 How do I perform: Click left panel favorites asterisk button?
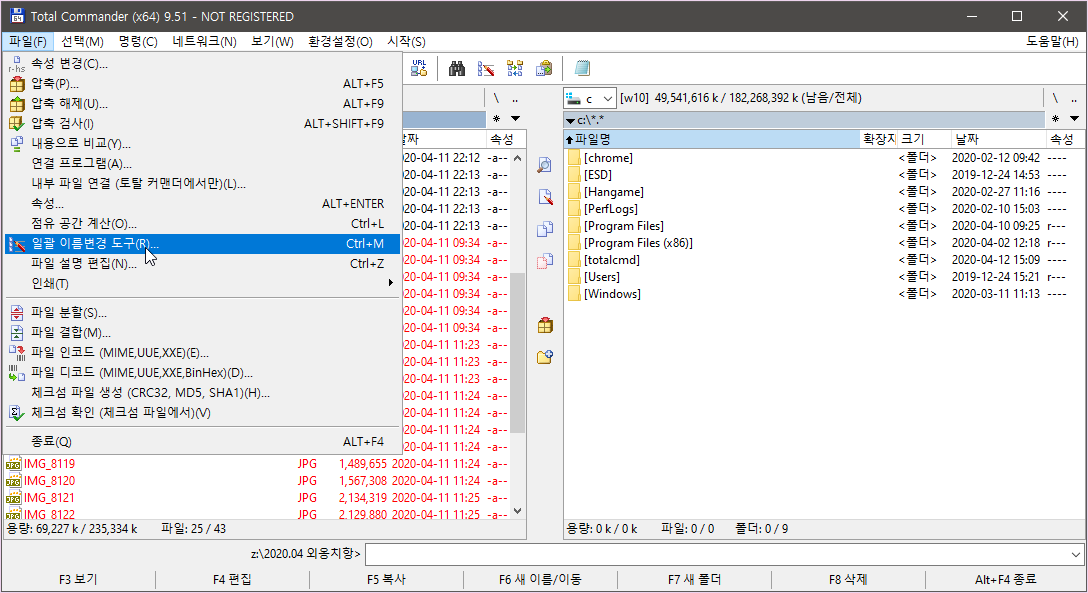496,119
